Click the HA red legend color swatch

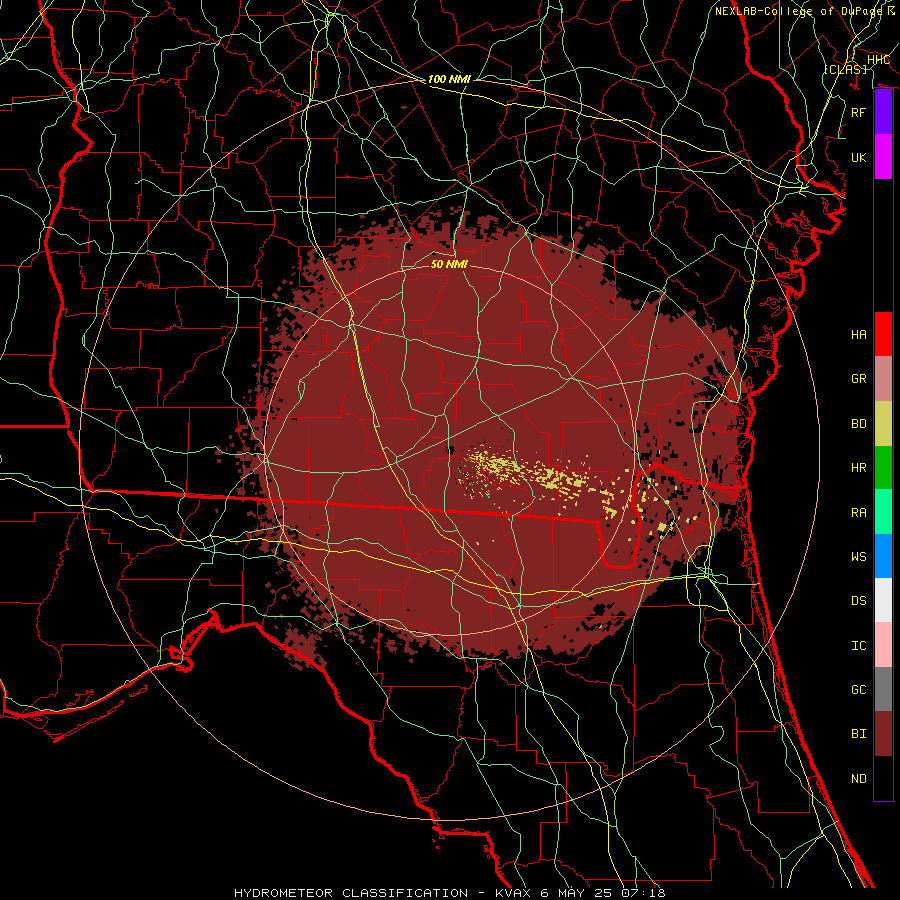[883, 334]
